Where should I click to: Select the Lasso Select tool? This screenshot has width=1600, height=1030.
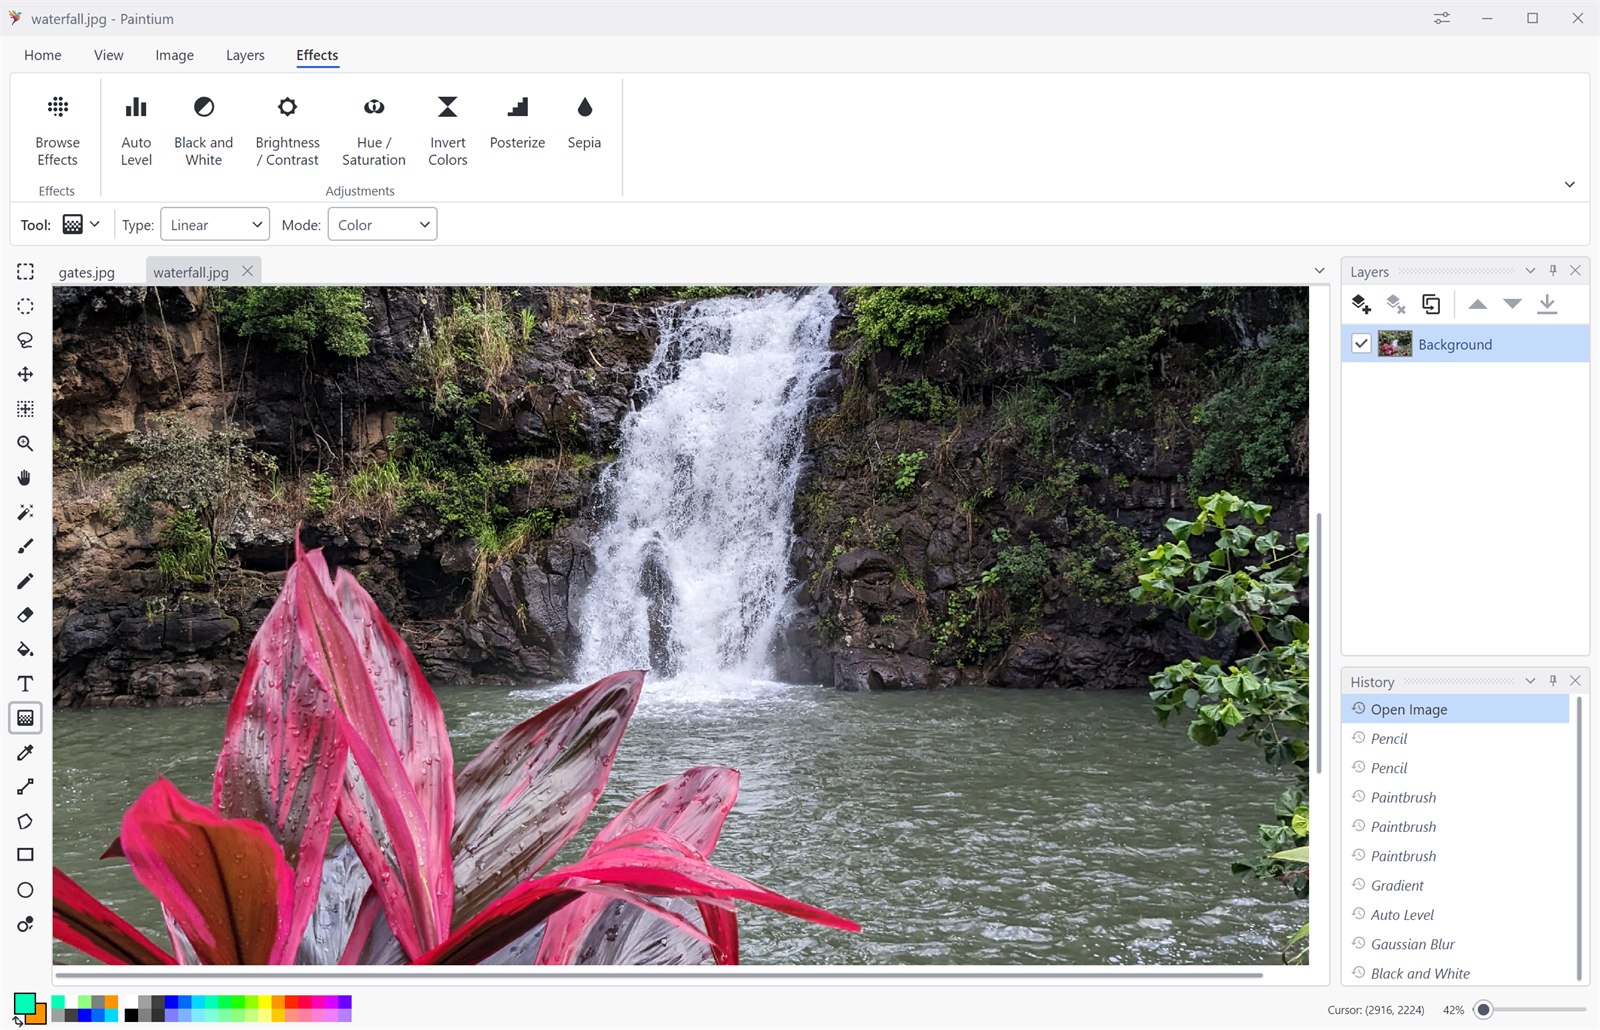(25, 340)
